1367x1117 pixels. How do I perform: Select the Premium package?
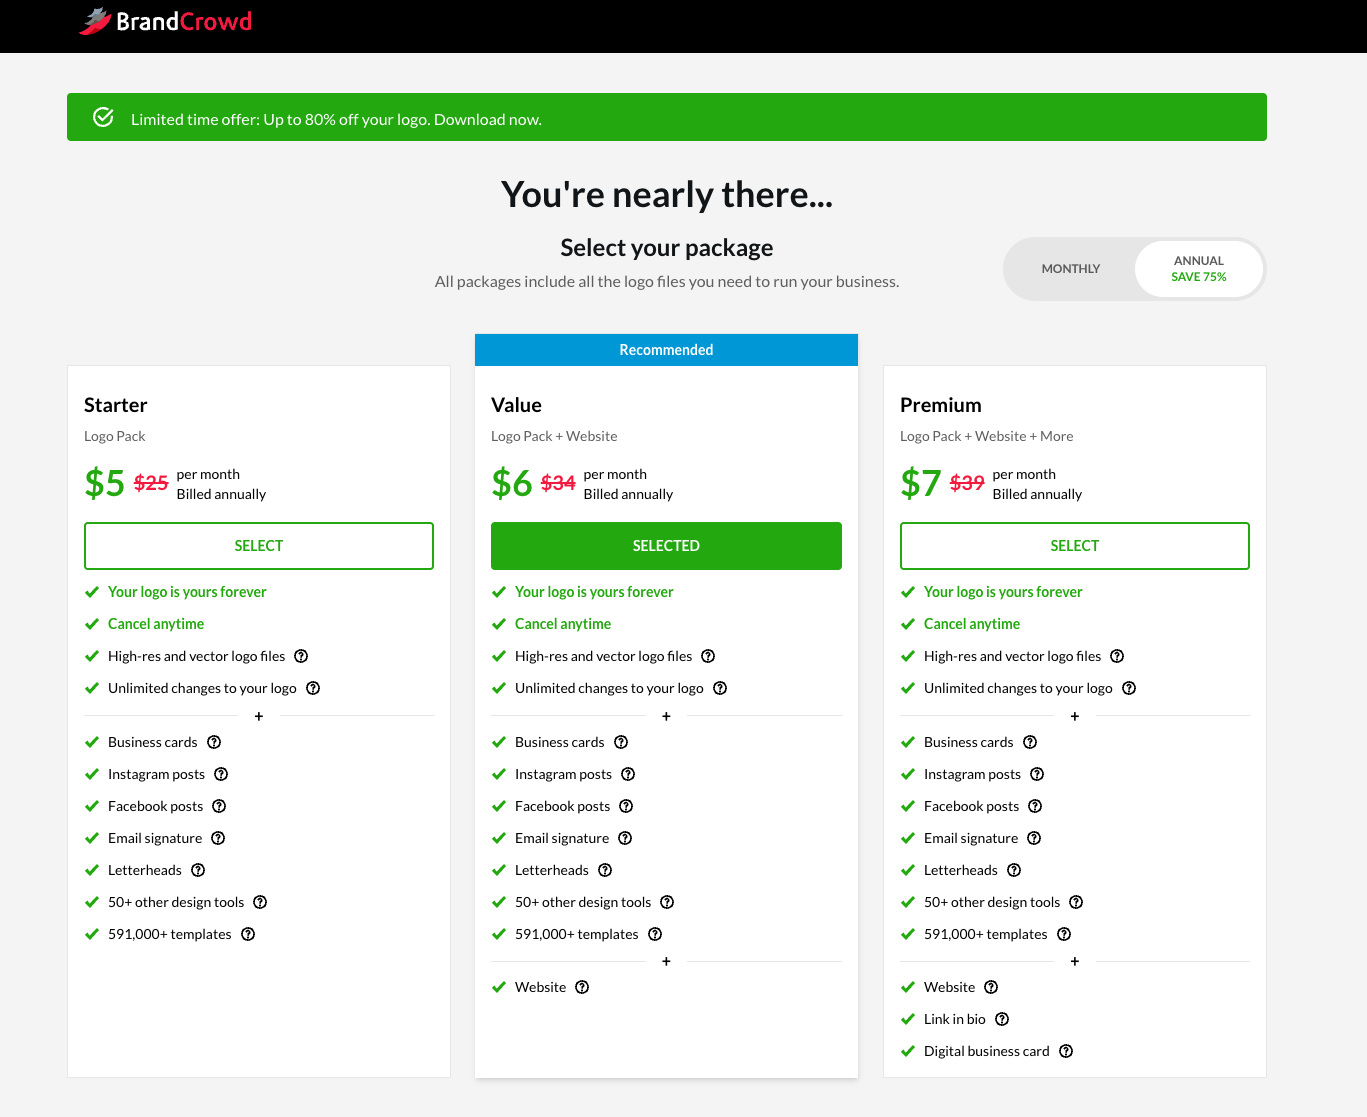click(x=1075, y=546)
